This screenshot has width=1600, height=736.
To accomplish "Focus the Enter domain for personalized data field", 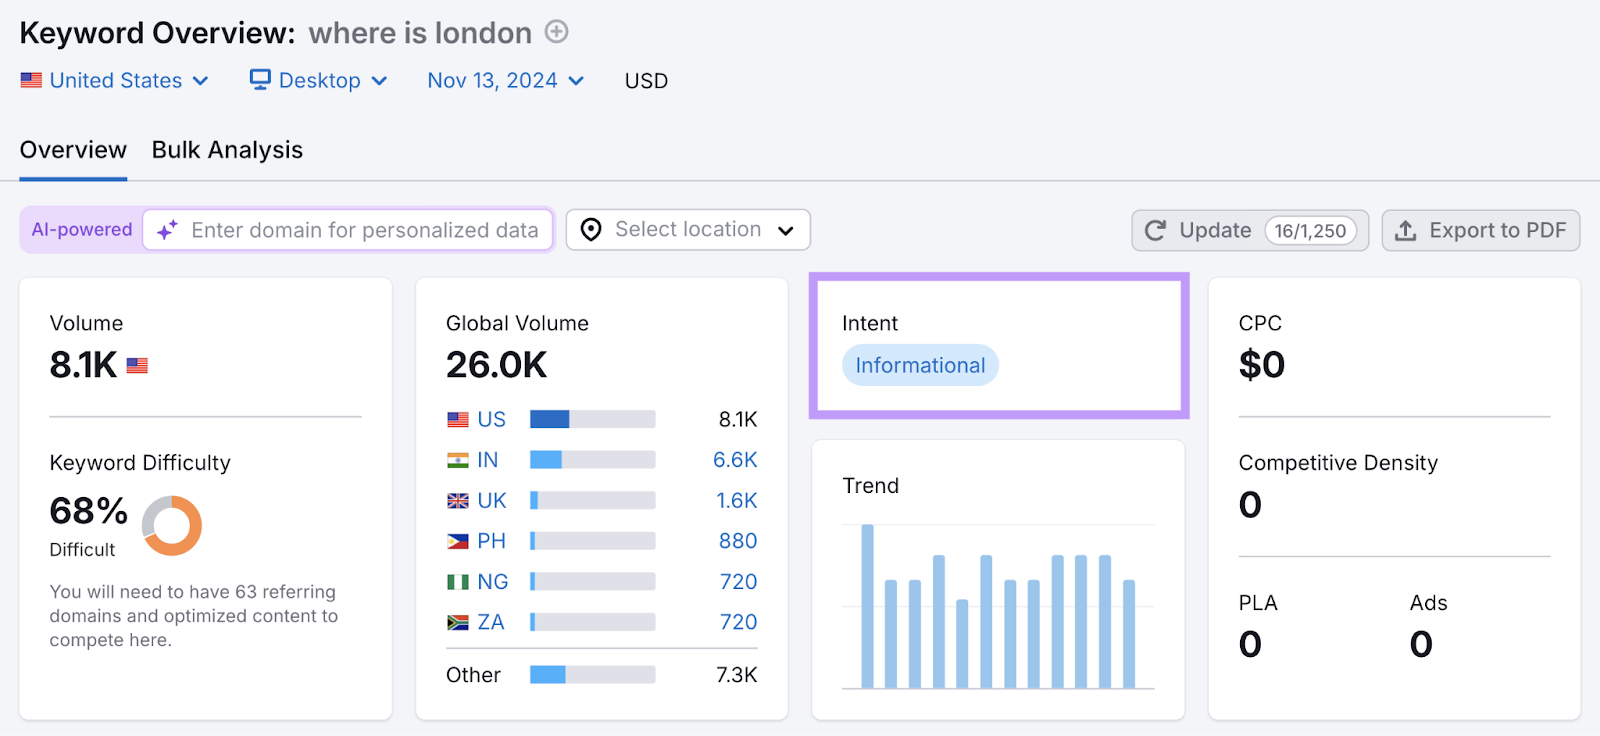I will (x=365, y=230).
